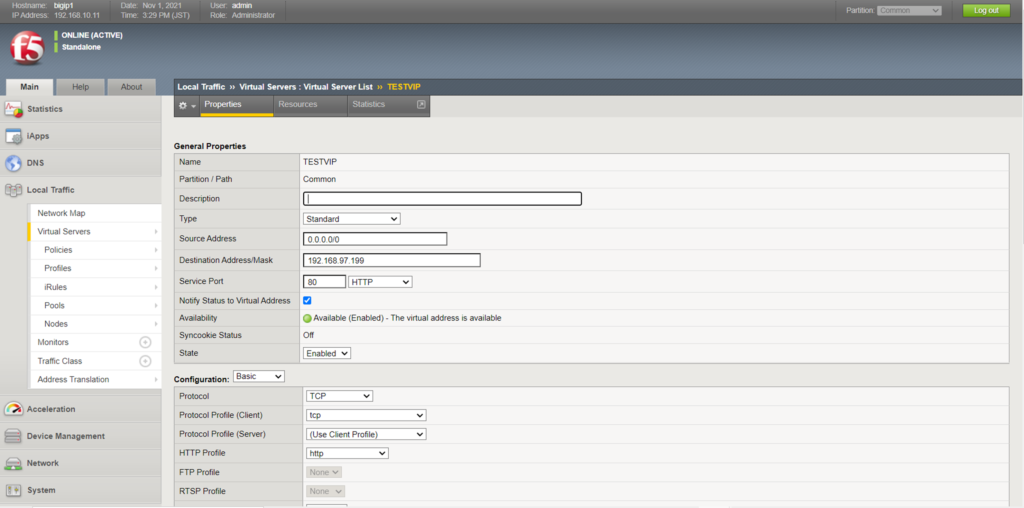Click the Device Management icon
Screen dimensions: 1024x508
point(14,436)
